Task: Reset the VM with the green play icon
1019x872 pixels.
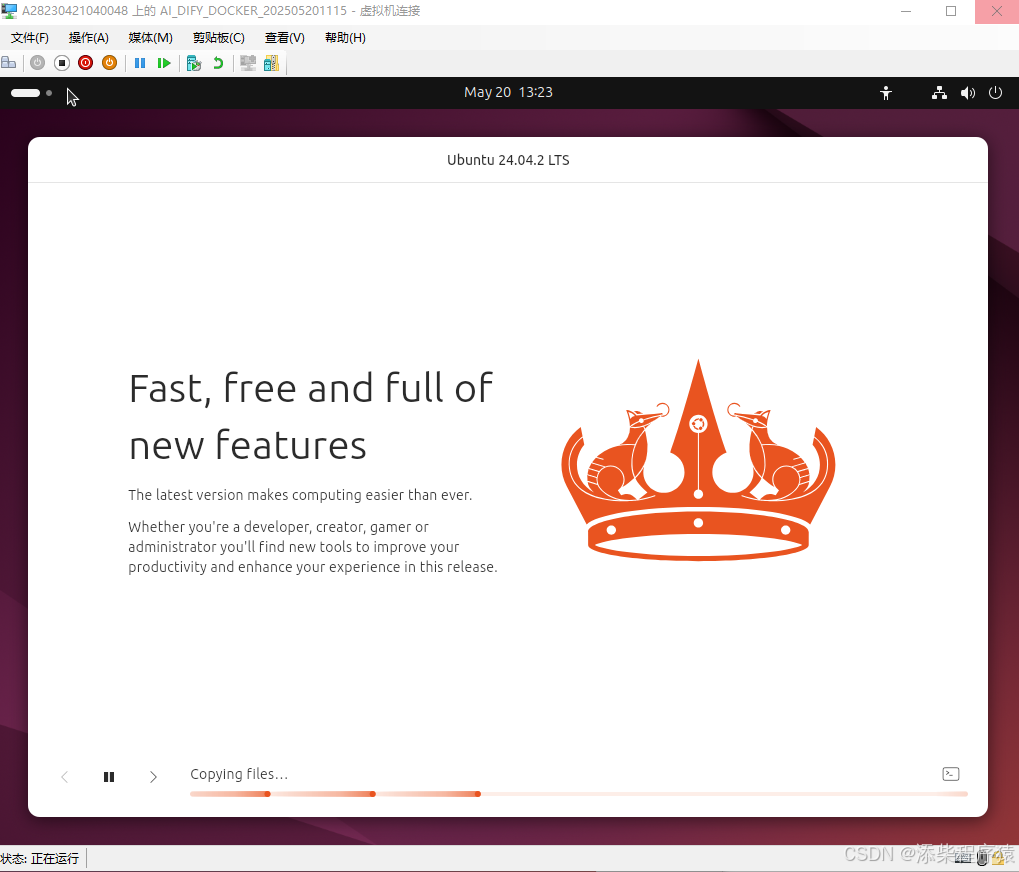Action: [164, 63]
